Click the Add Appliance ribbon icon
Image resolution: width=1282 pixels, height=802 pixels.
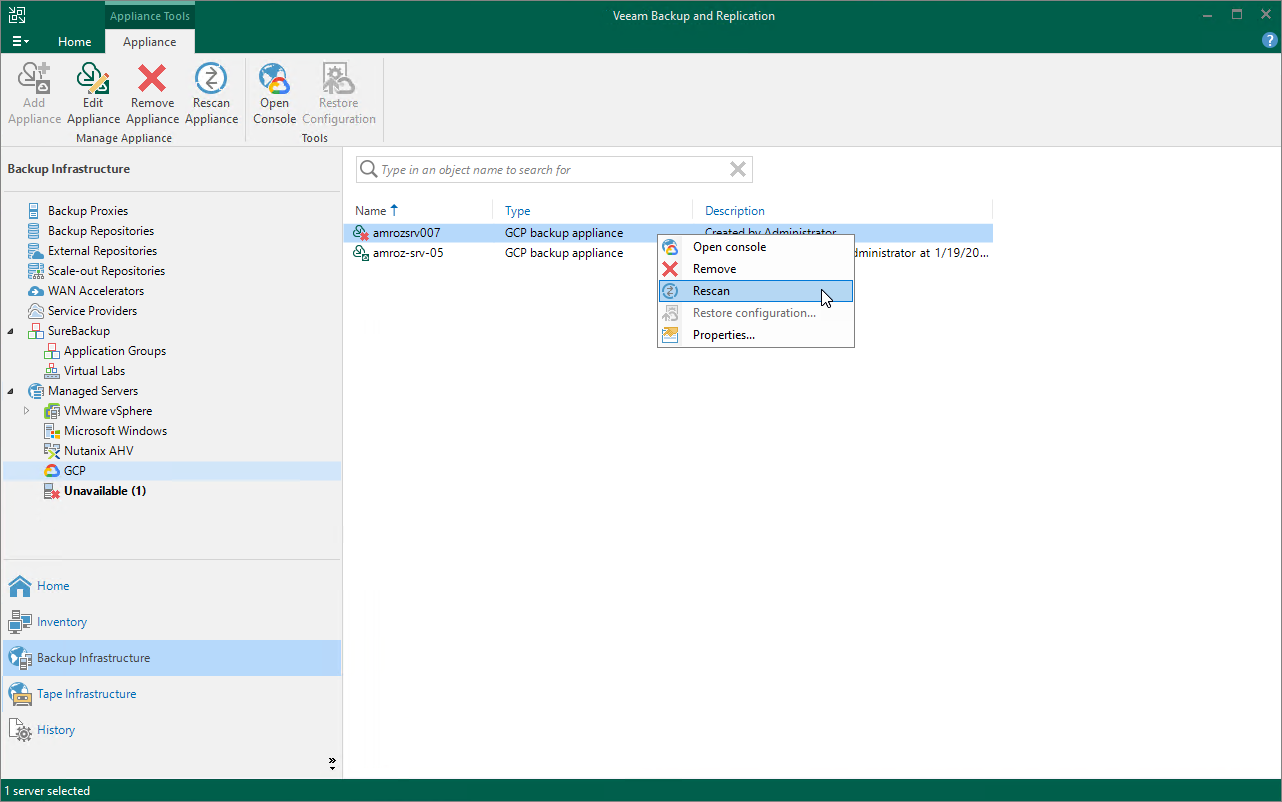click(x=34, y=78)
